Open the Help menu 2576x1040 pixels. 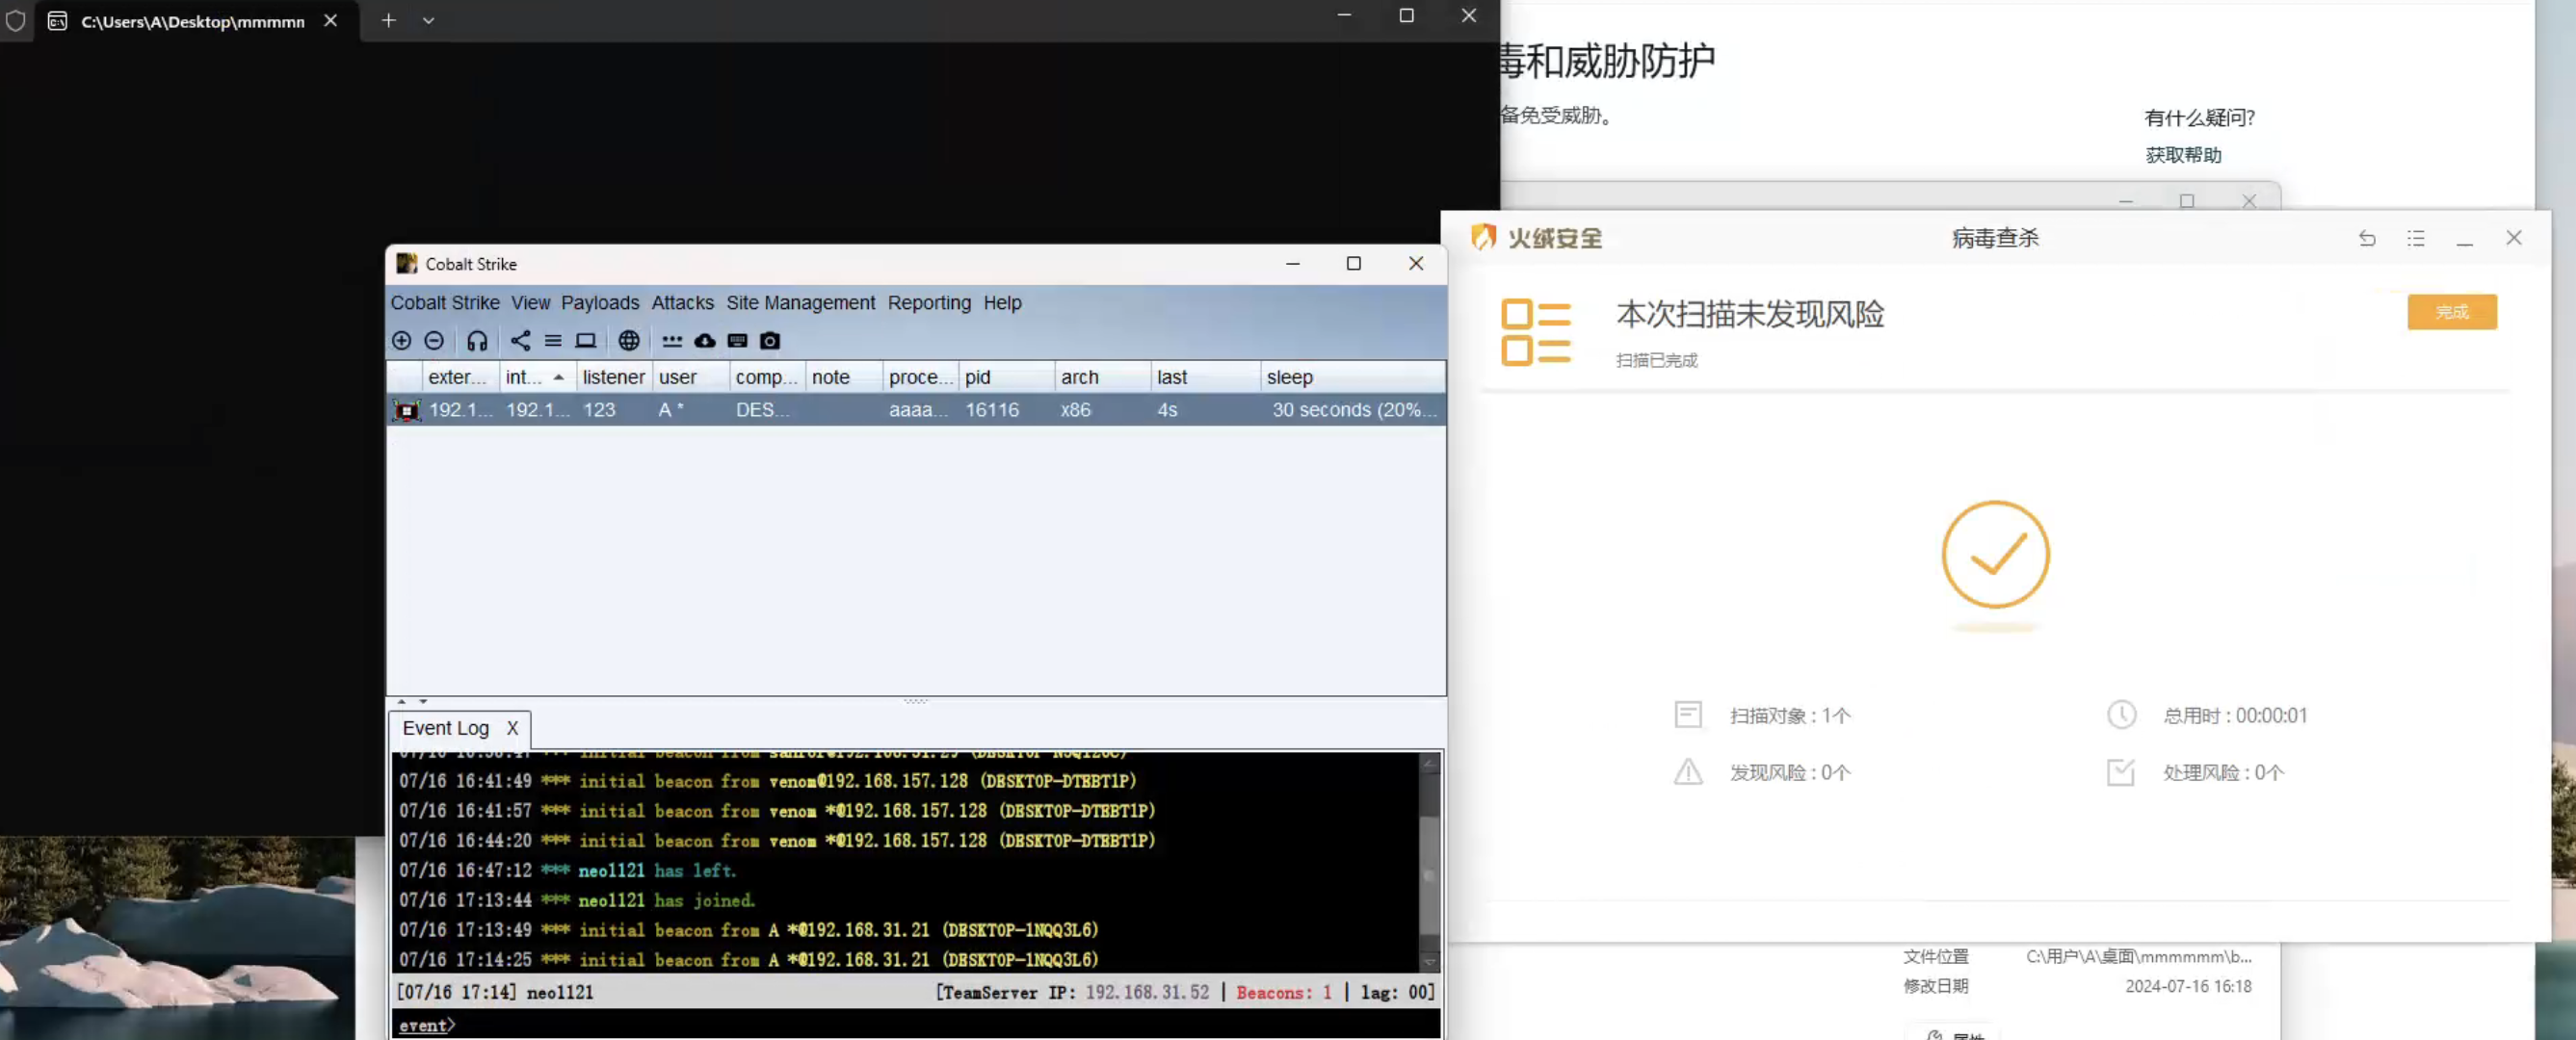1002,303
